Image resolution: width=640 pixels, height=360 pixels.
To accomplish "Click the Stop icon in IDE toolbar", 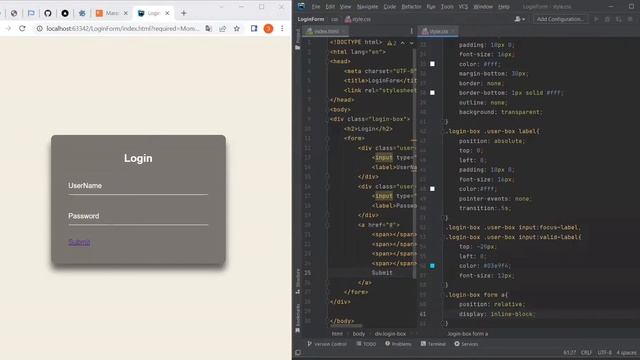I will [630, 19].
